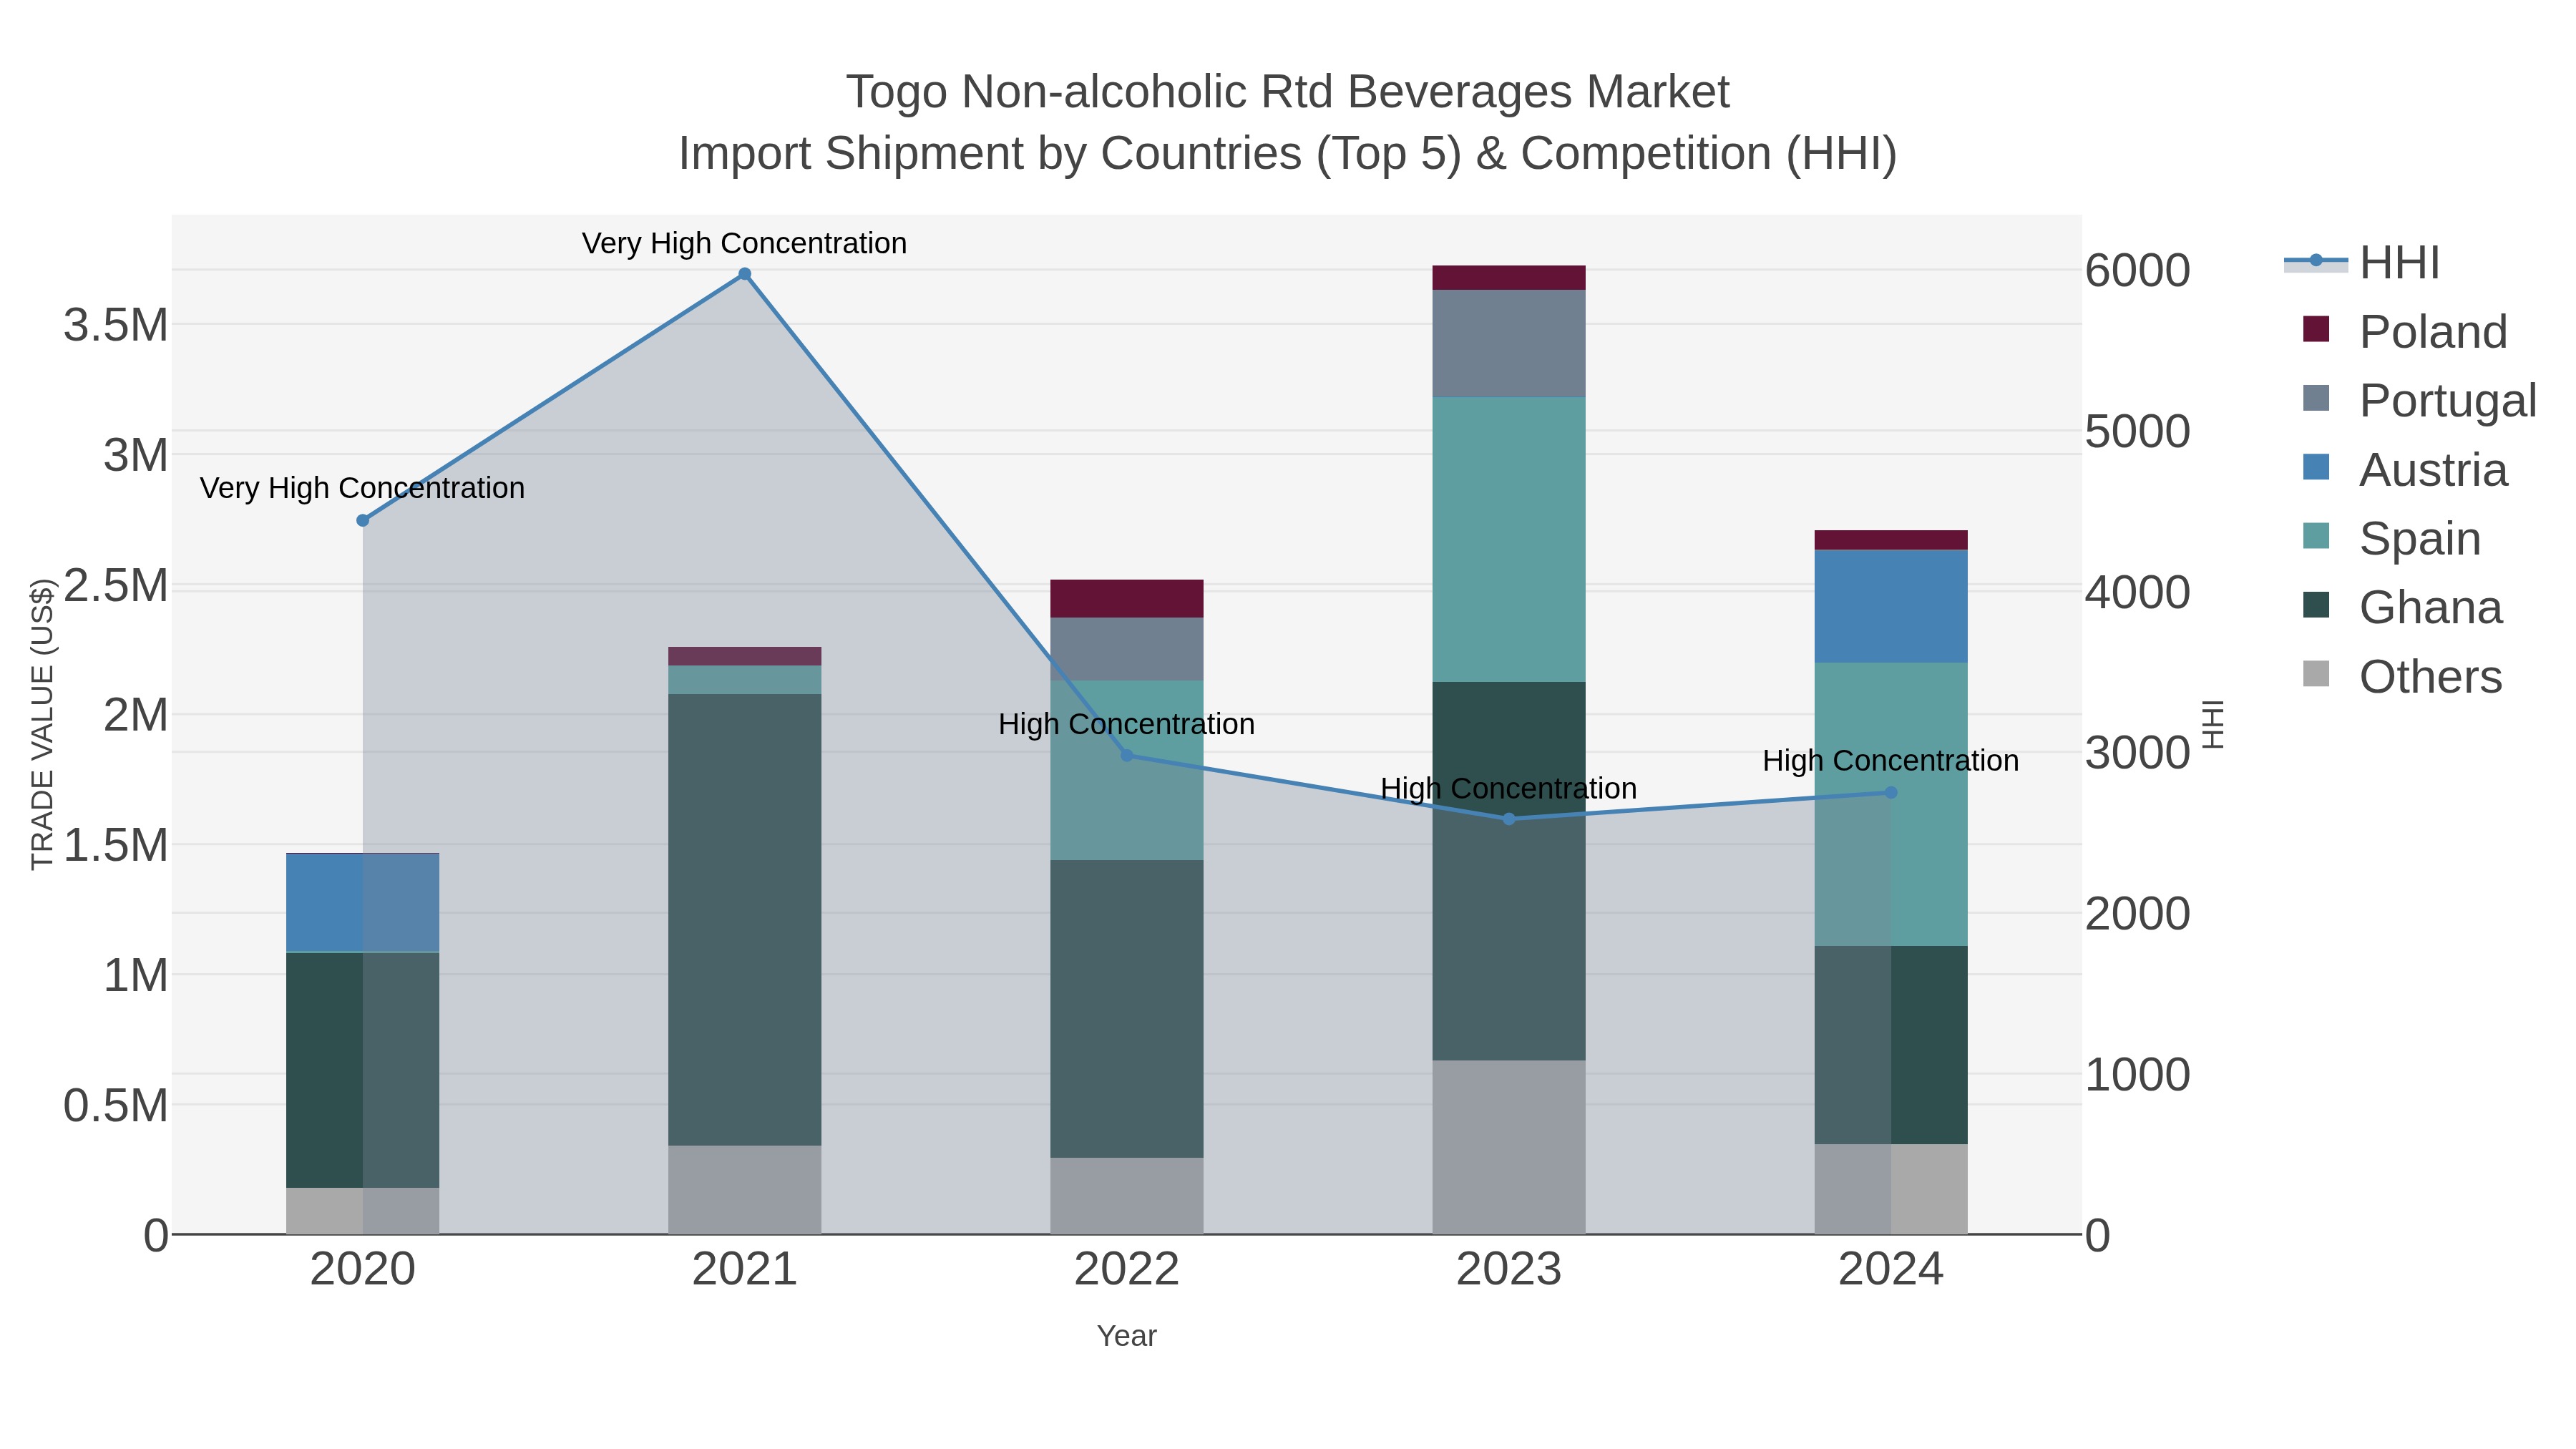Screen dimensions: 2576x1449
Task: Select the 2024 HHI data point
Action: tap(1891, 793)
